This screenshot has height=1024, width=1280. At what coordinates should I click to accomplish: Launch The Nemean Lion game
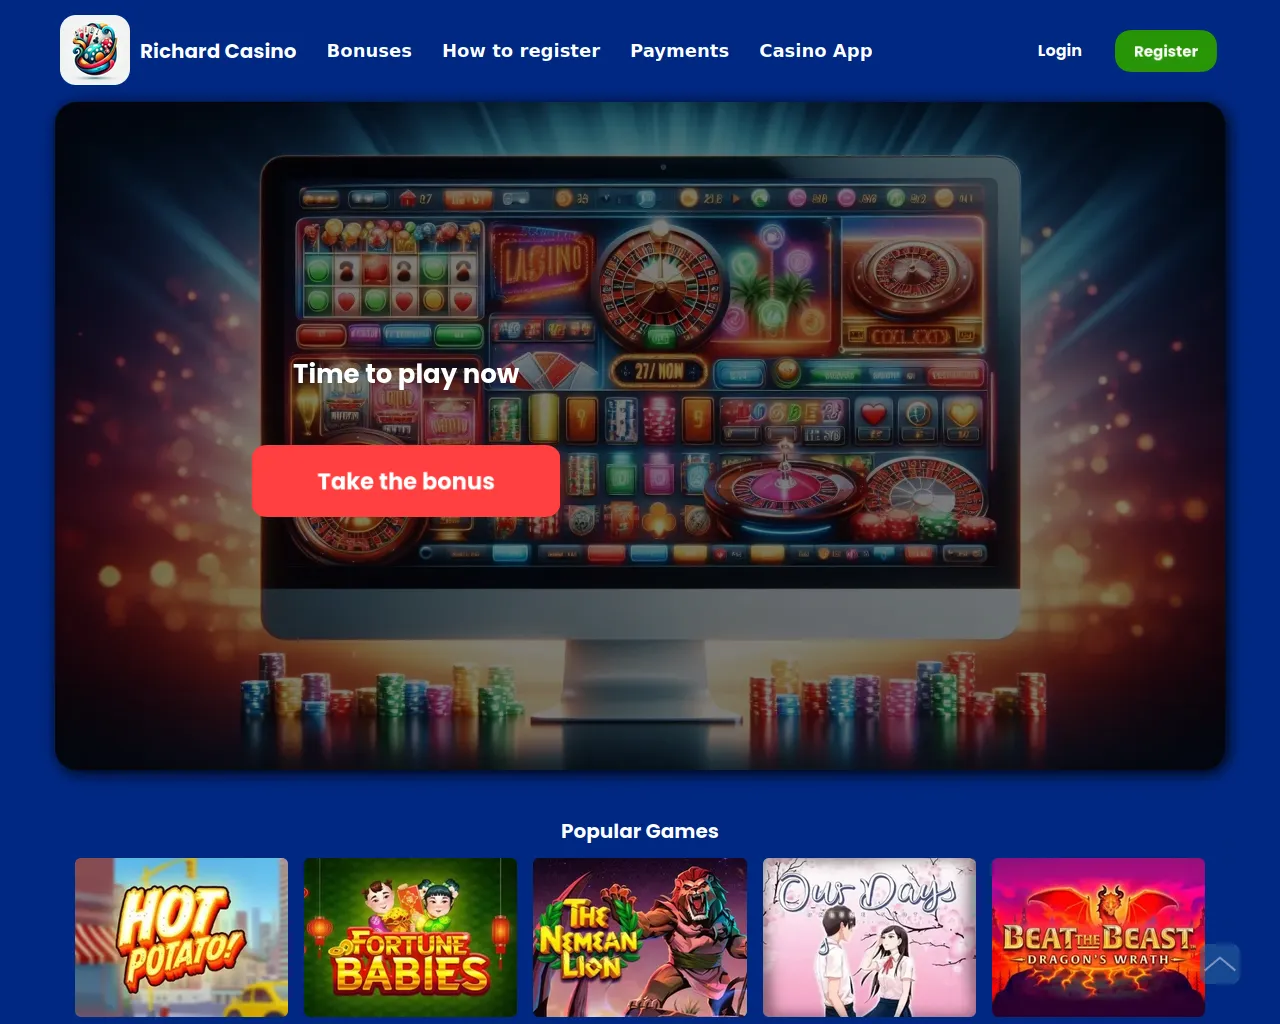[x=640, y=937]
